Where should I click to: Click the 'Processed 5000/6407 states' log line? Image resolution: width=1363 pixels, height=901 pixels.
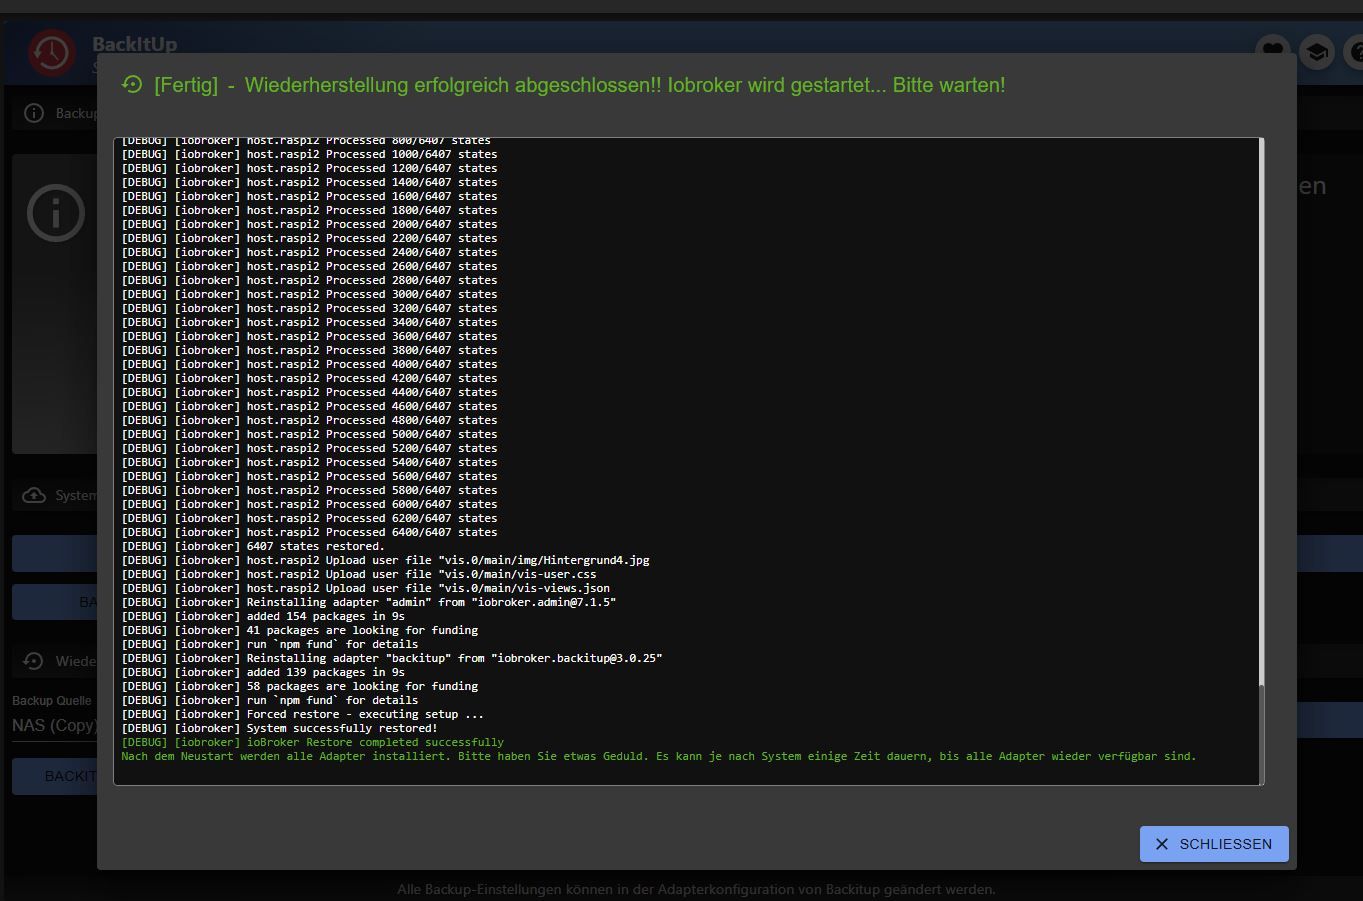click(309, 434)
